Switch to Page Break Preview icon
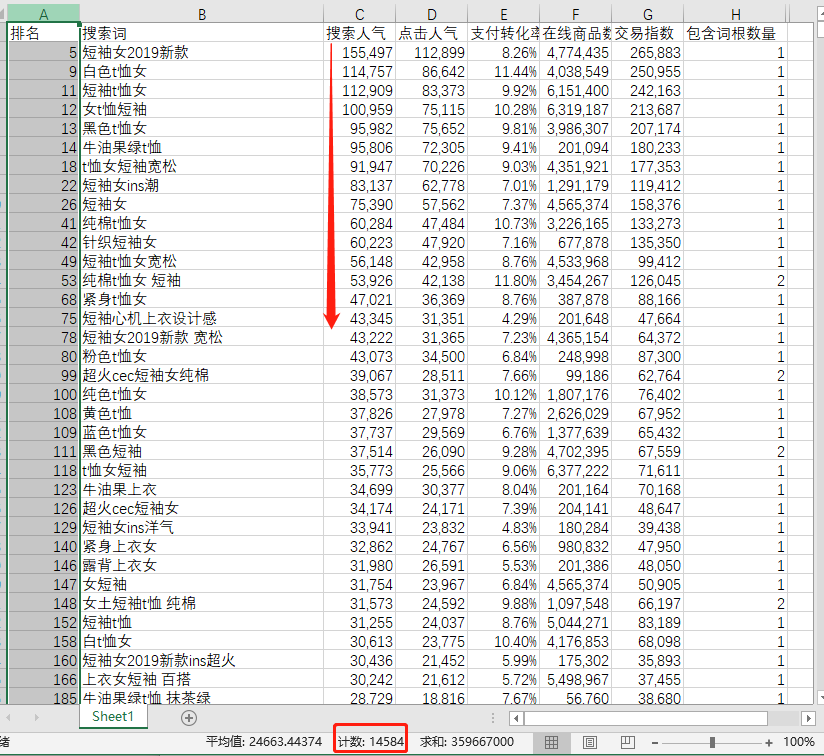 (x=627, y=742)
